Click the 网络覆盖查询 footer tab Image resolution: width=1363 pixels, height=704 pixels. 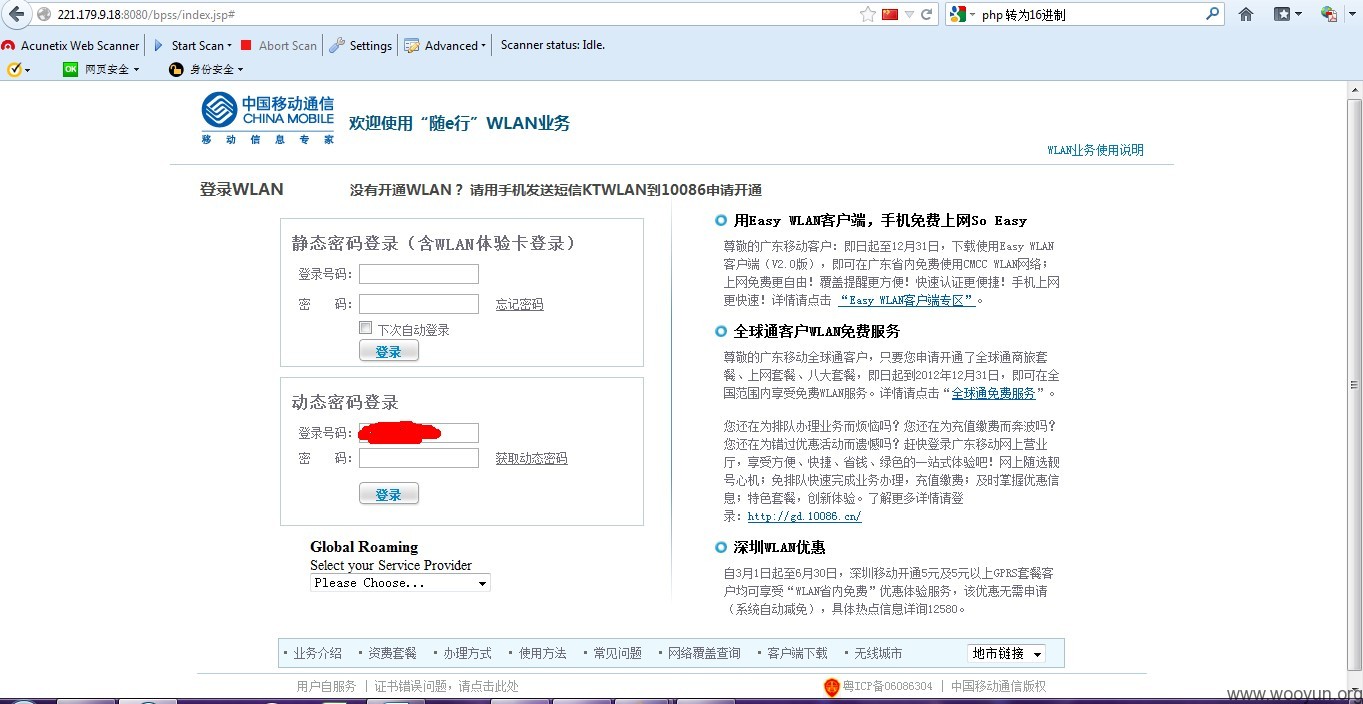(705, 653)
